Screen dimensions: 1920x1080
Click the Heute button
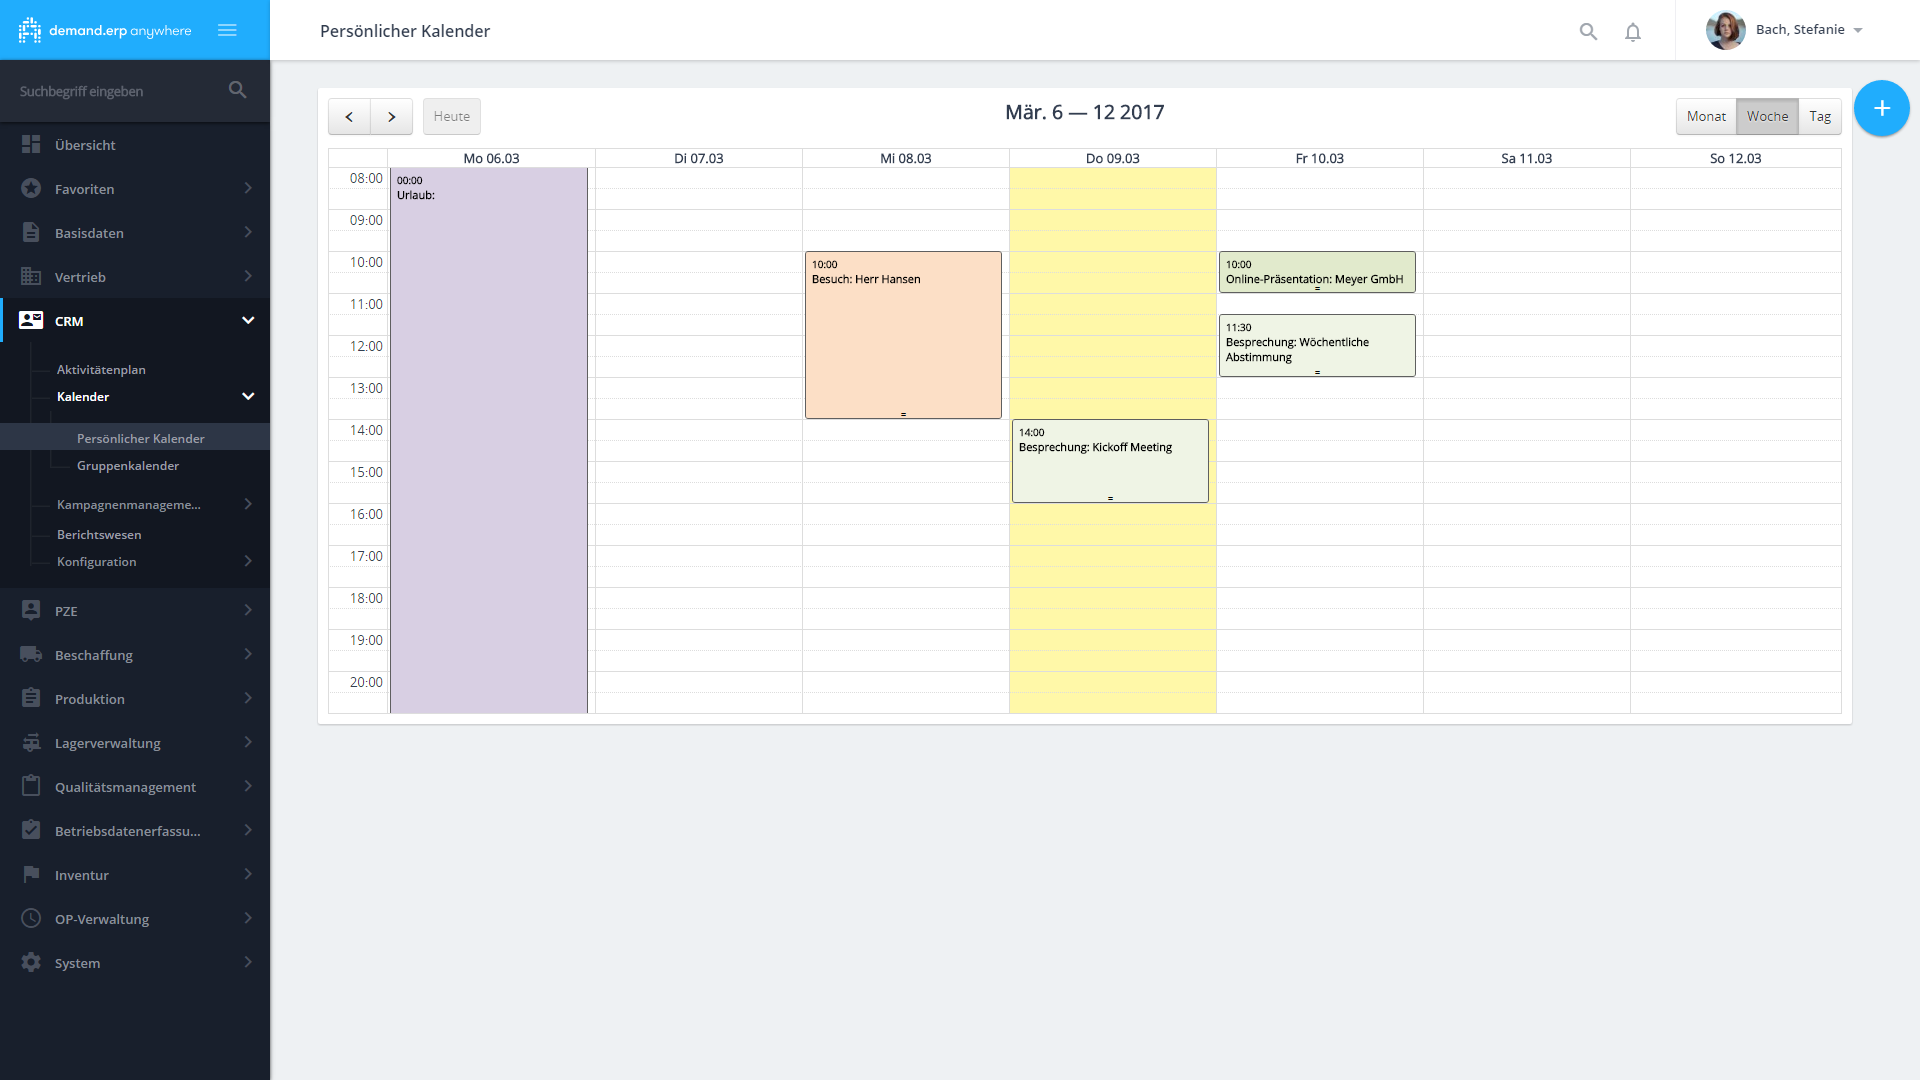coord(452,117)
